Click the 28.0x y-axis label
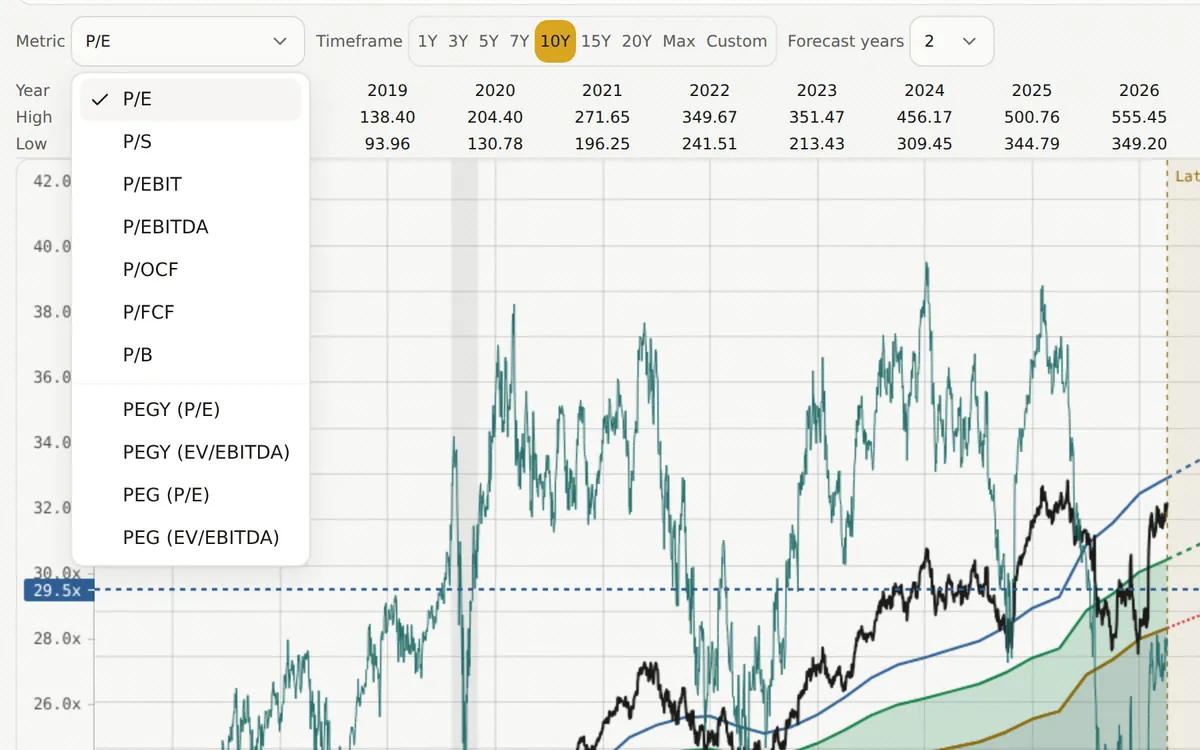Screen dimensions: 1200x750 57,639
